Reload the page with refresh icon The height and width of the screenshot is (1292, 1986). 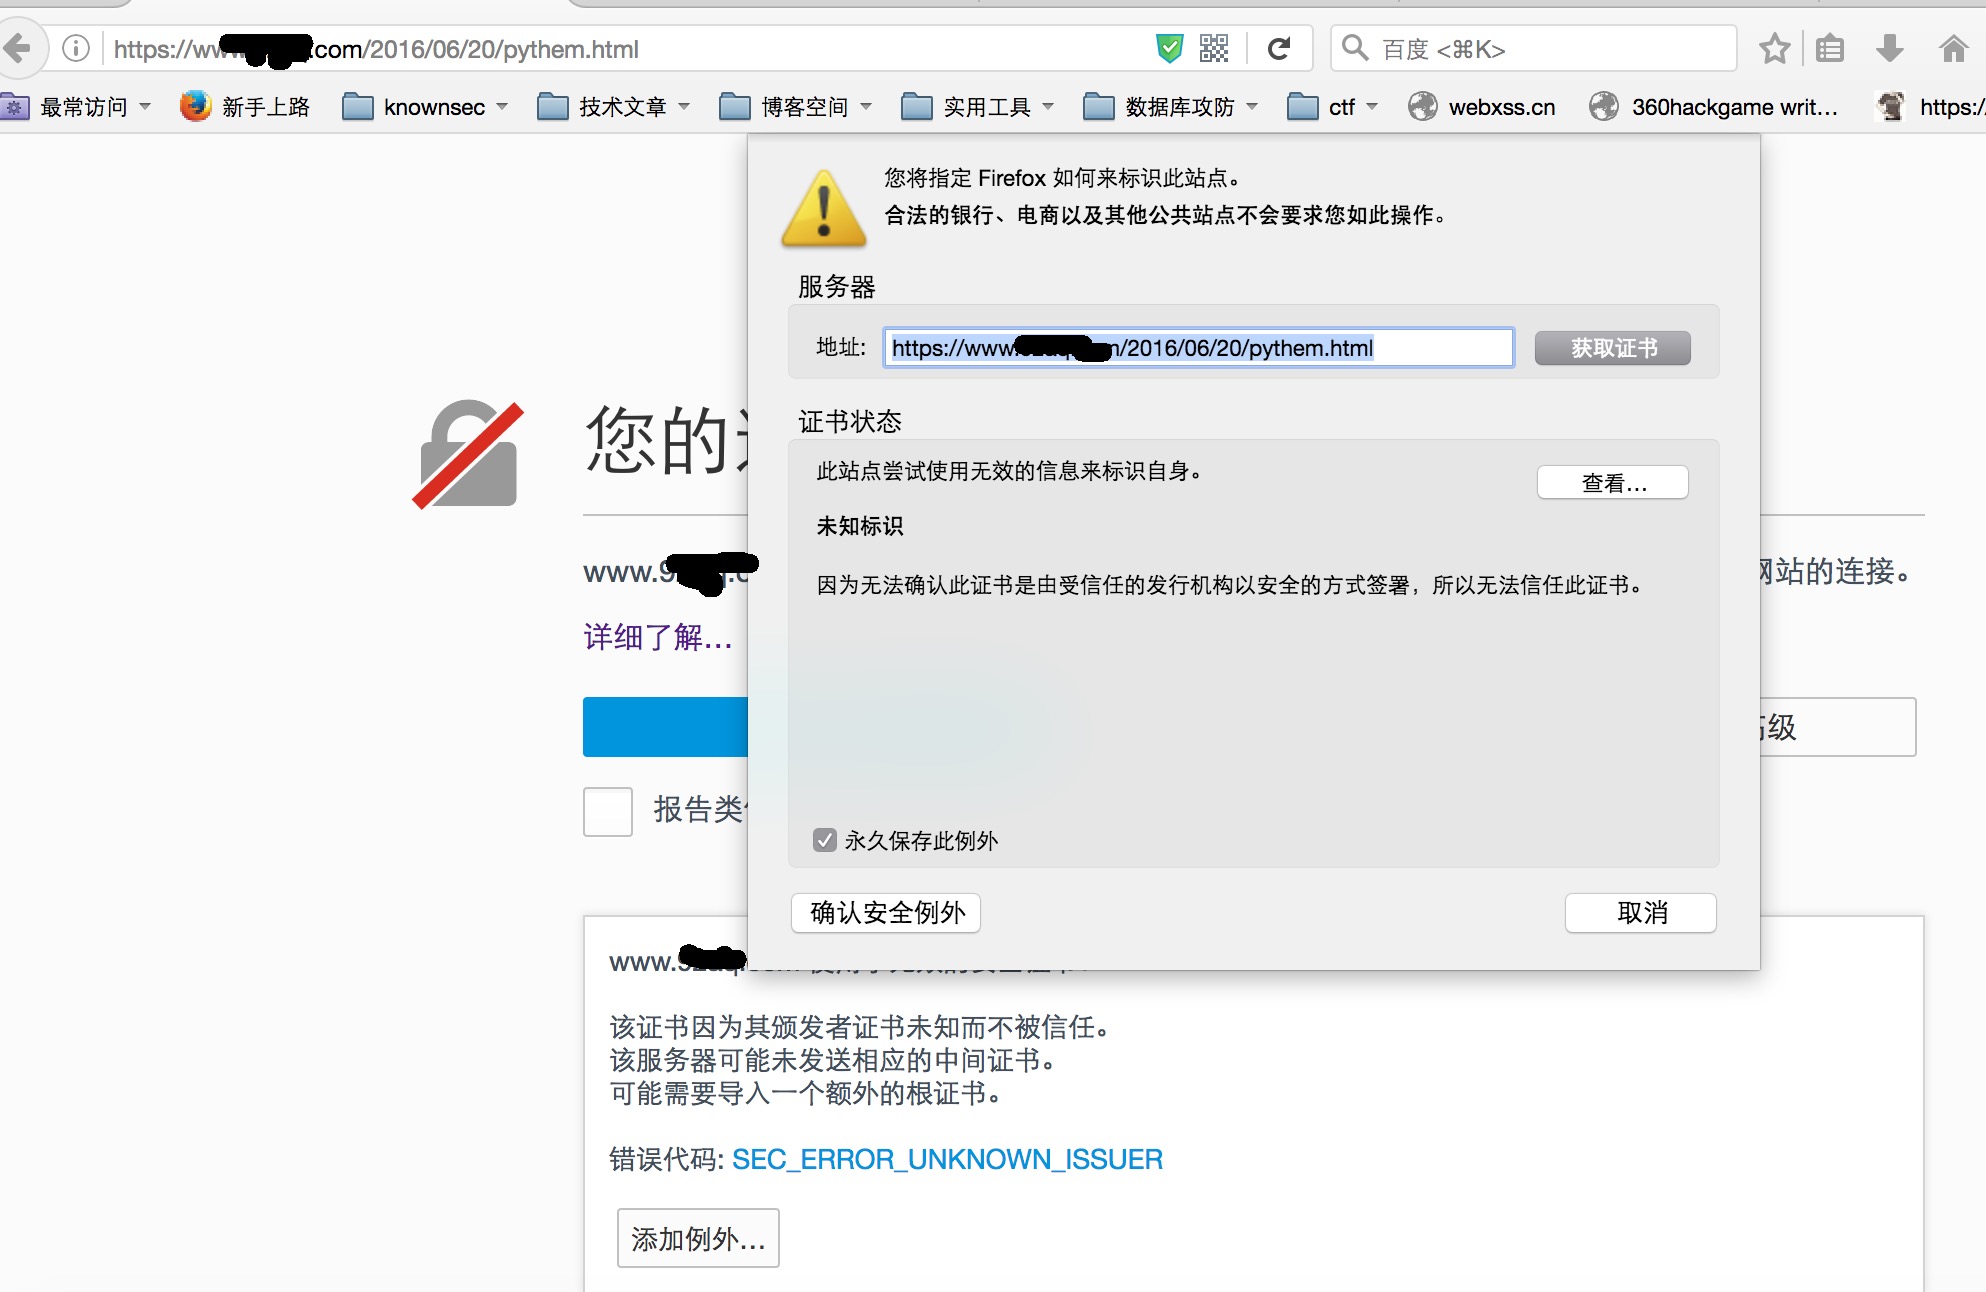point(1279,48)
